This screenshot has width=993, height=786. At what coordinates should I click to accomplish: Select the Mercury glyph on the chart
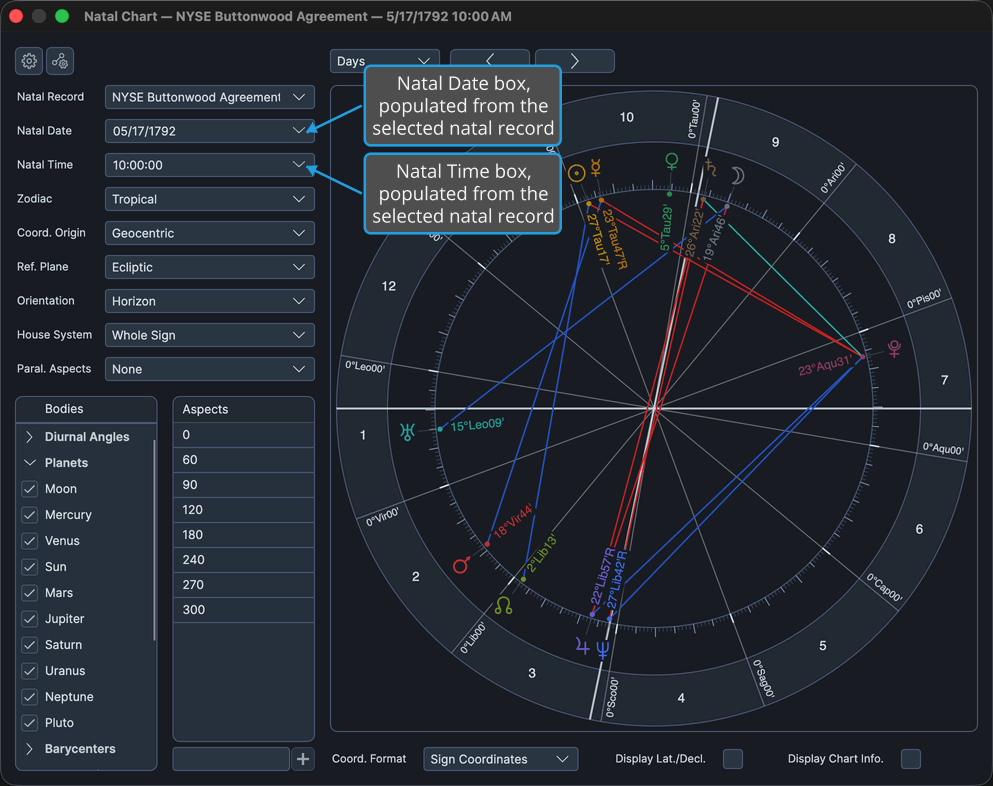pyautogui.click(x=596, y=167)
